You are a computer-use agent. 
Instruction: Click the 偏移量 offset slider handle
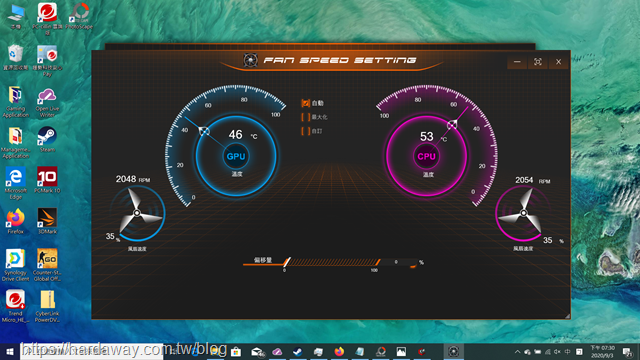(287, 262)
